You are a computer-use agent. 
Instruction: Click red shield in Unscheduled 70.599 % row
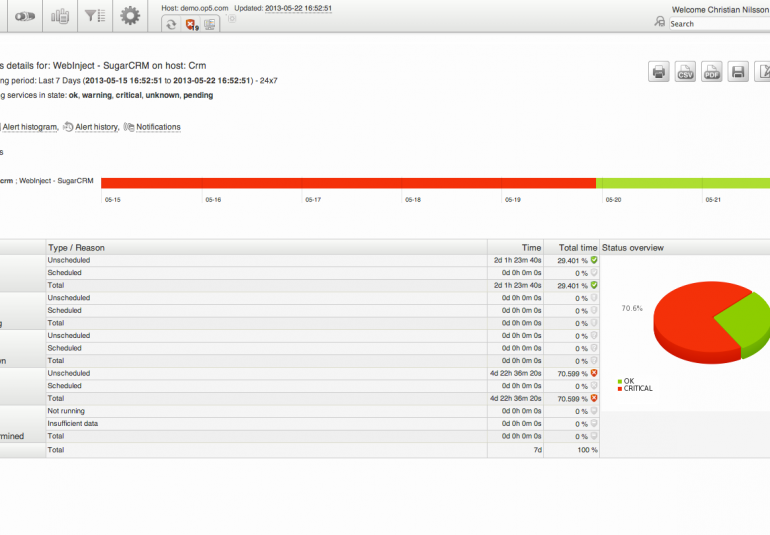pos(594,373)
